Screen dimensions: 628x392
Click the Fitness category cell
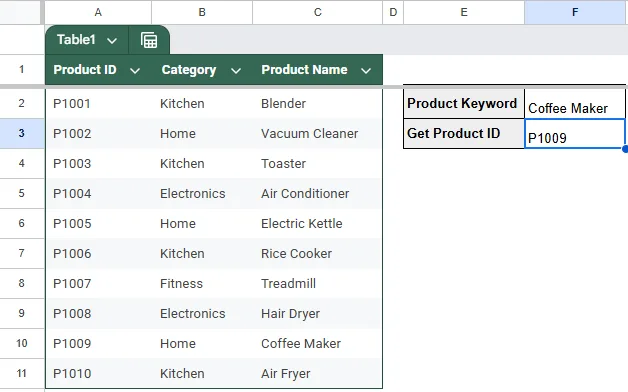click(x=202, y=283)
